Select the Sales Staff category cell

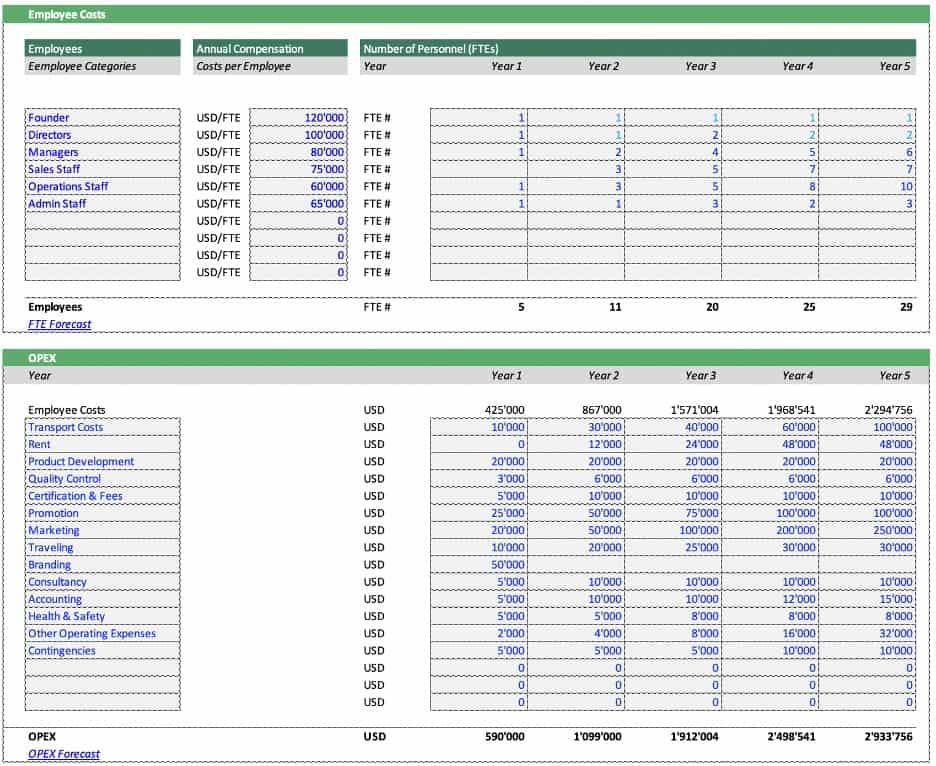click(x=103, y=169)
